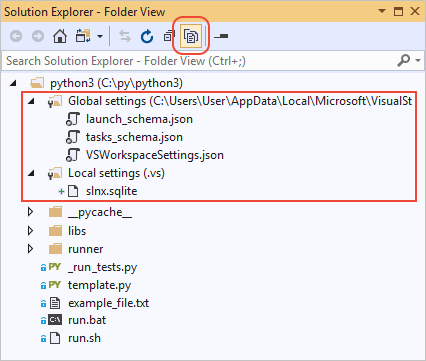
Task: Click the Preview Selected Items icon
Action: pyautogui.click(x=221, y=36)
